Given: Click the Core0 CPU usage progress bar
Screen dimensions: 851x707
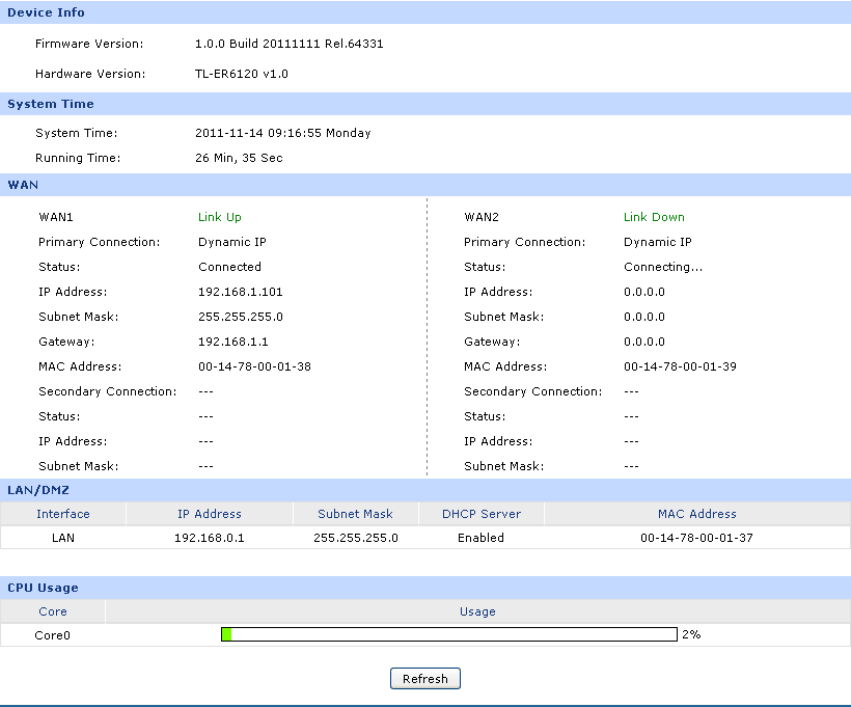Looking at the screenshot, I should click(x=449, y=635).
